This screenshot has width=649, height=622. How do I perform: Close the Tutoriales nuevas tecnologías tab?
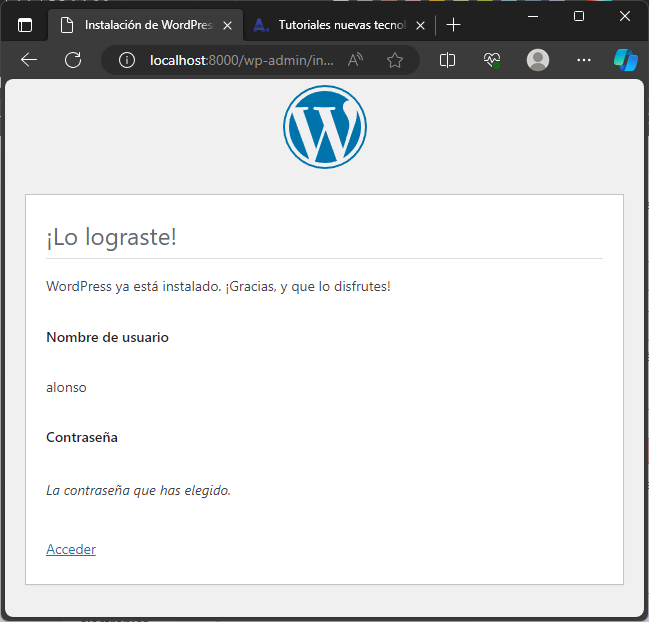coord(421,26)
